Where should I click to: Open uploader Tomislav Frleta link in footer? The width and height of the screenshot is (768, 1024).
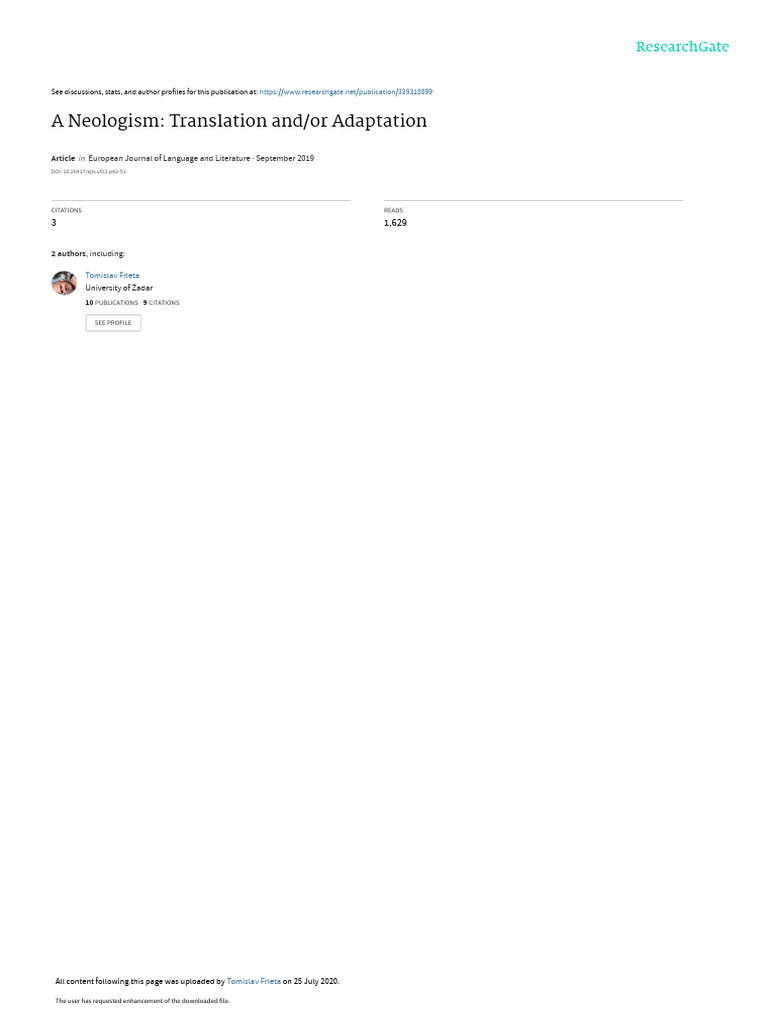click(x=253, y=981)
